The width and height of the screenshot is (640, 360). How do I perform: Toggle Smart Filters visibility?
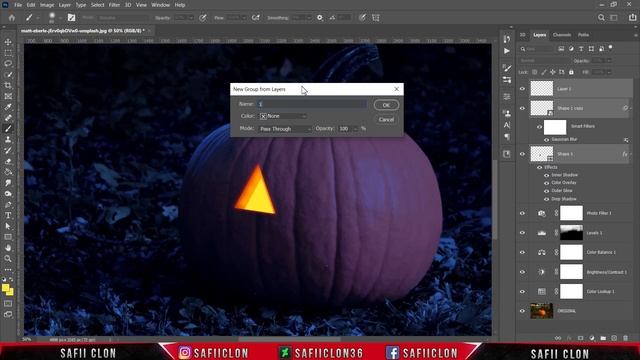tap(539, 127)
